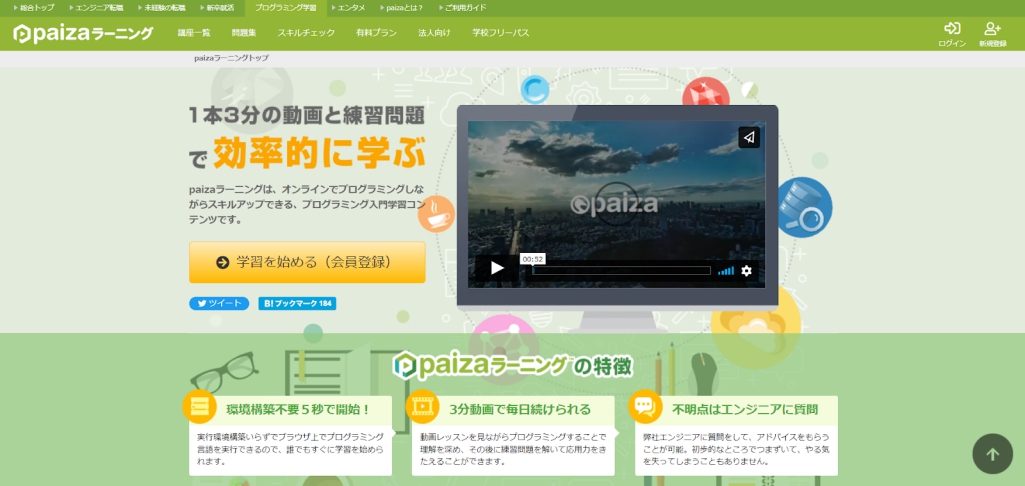Screen dimensions: 1025x486
Task: Click the orange Java coffee cup icon
Action: click(436, 213)
